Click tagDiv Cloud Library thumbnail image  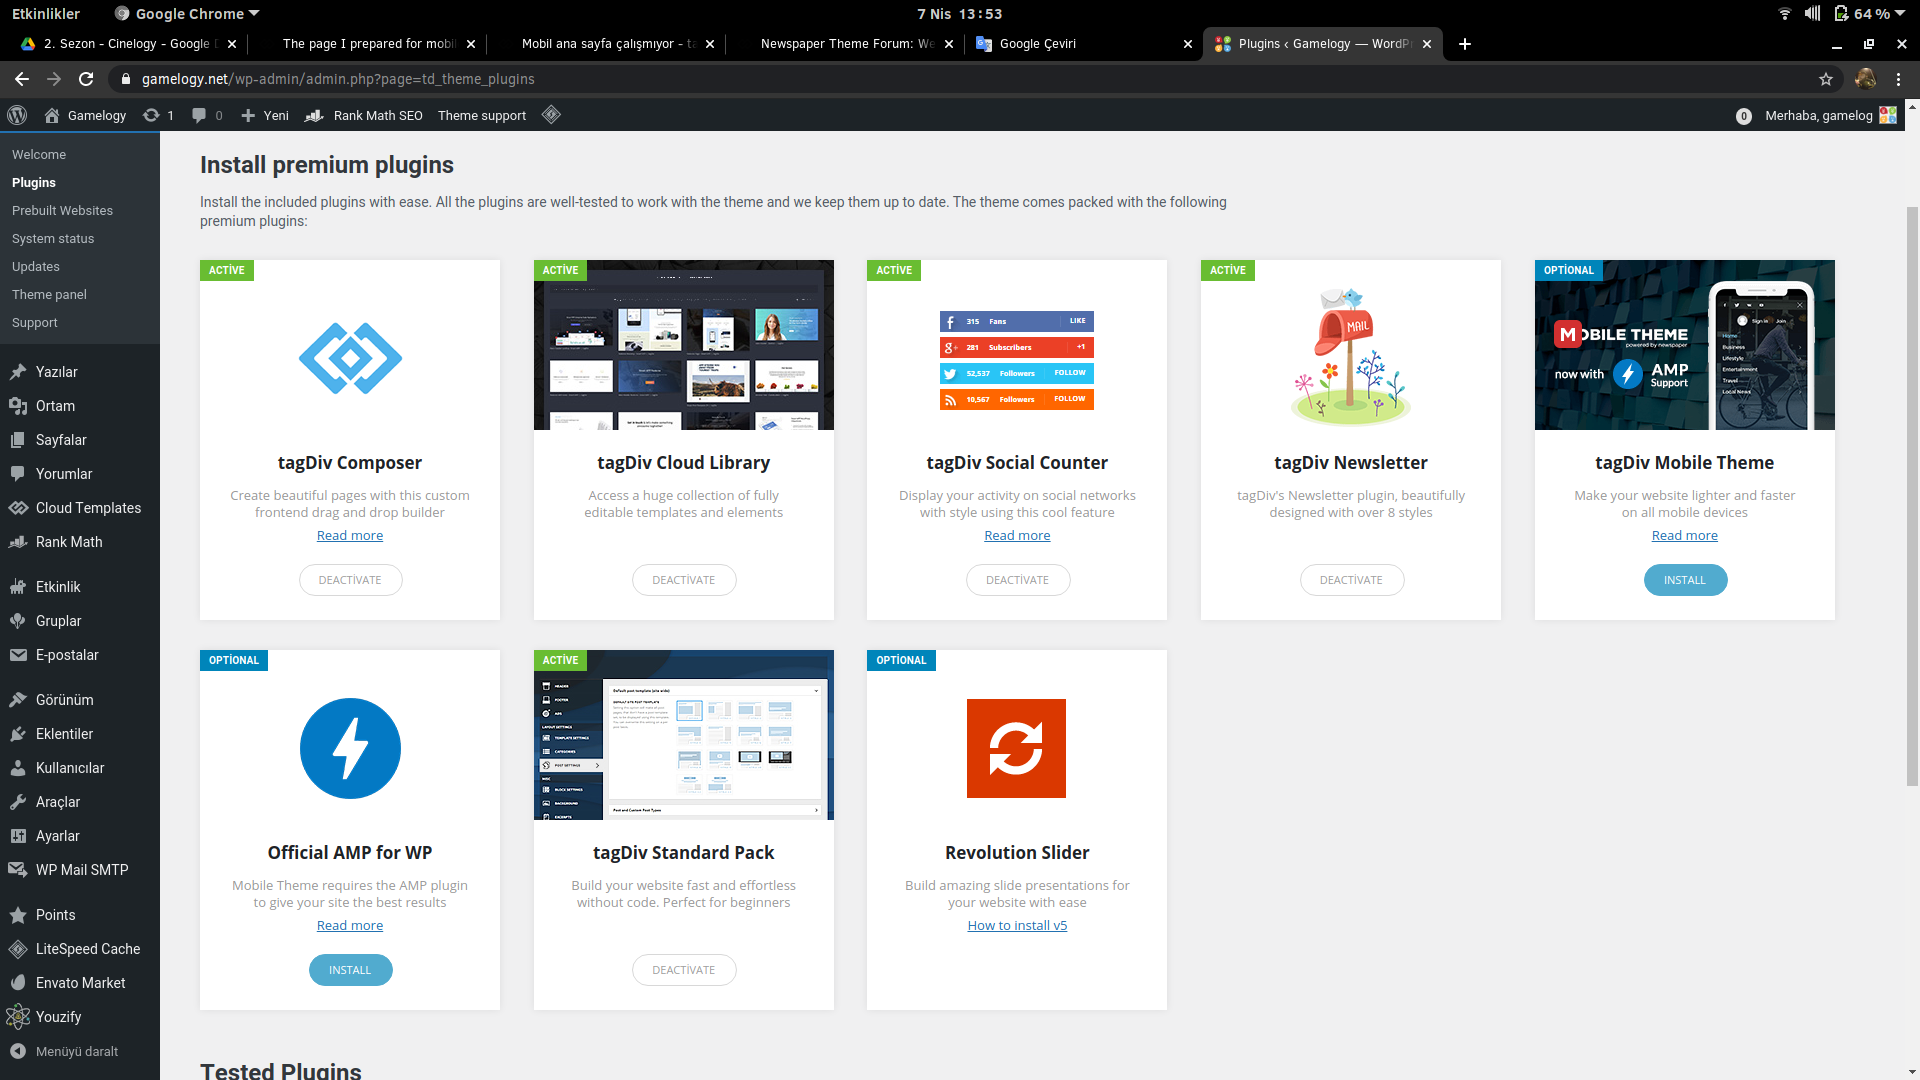684,345
